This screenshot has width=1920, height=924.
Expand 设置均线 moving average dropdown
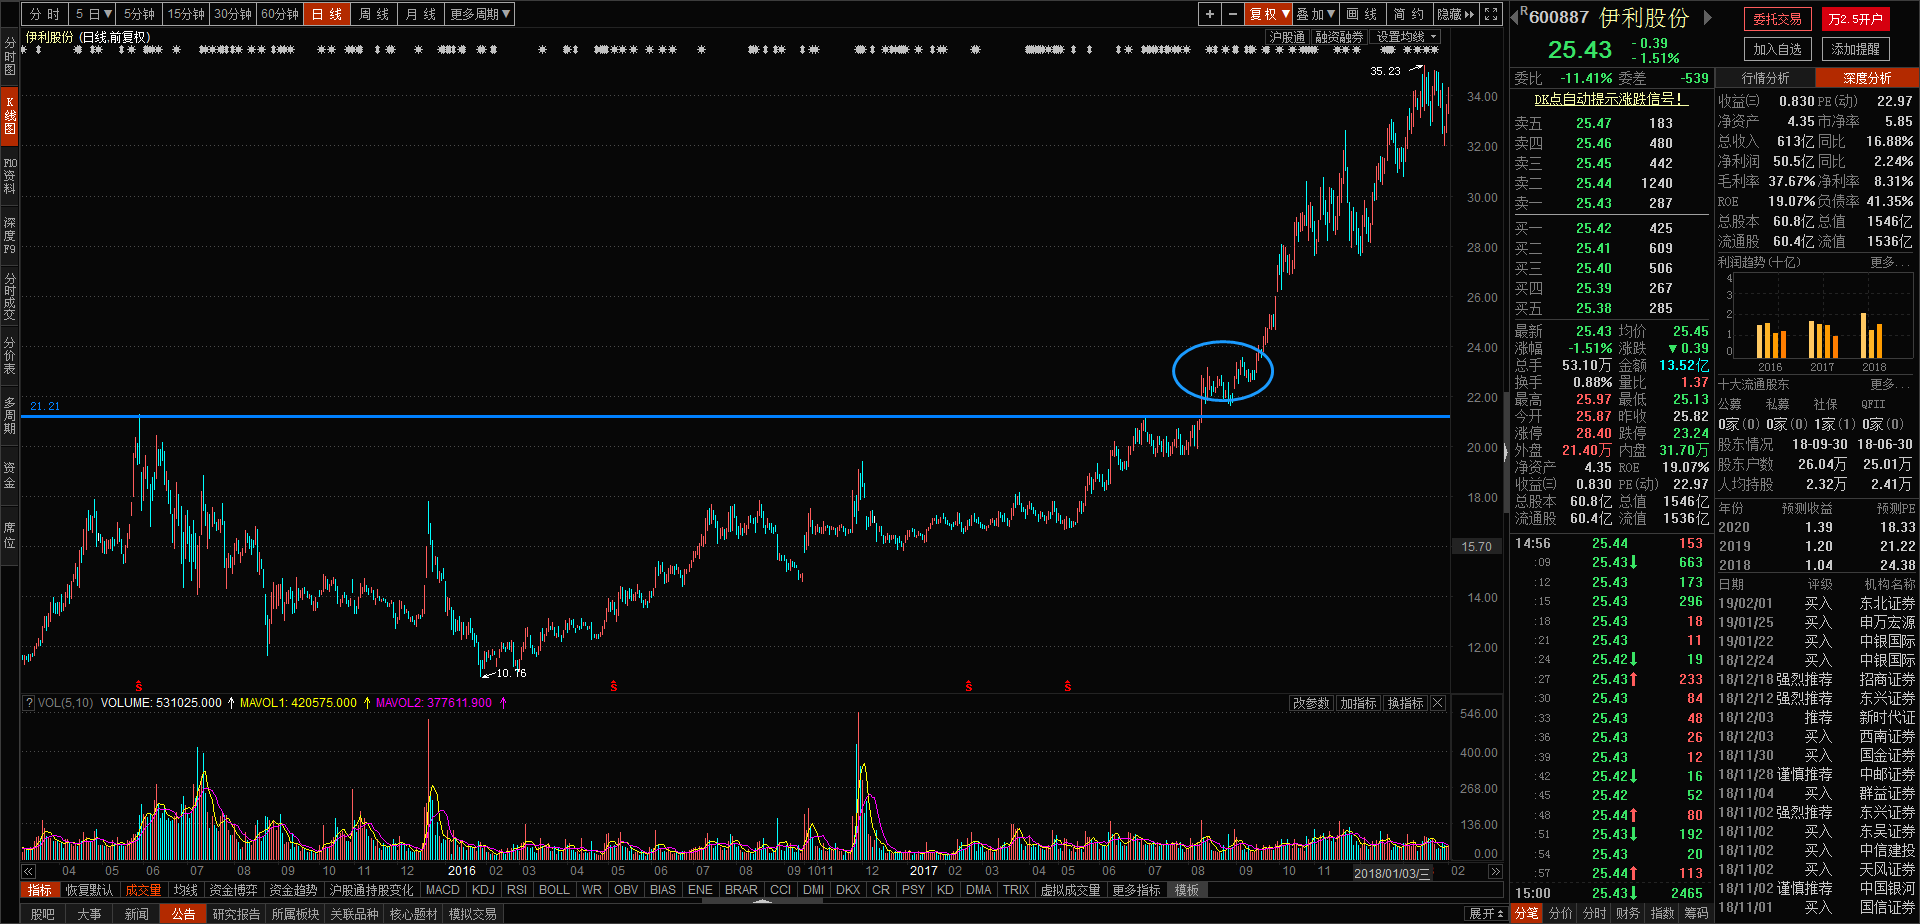(x=1406, y=37)
